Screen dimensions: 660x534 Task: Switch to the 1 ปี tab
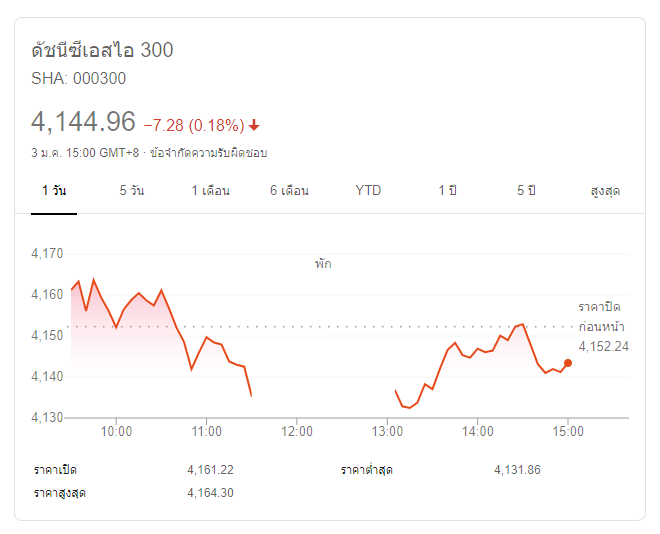[x=447, y=190]
